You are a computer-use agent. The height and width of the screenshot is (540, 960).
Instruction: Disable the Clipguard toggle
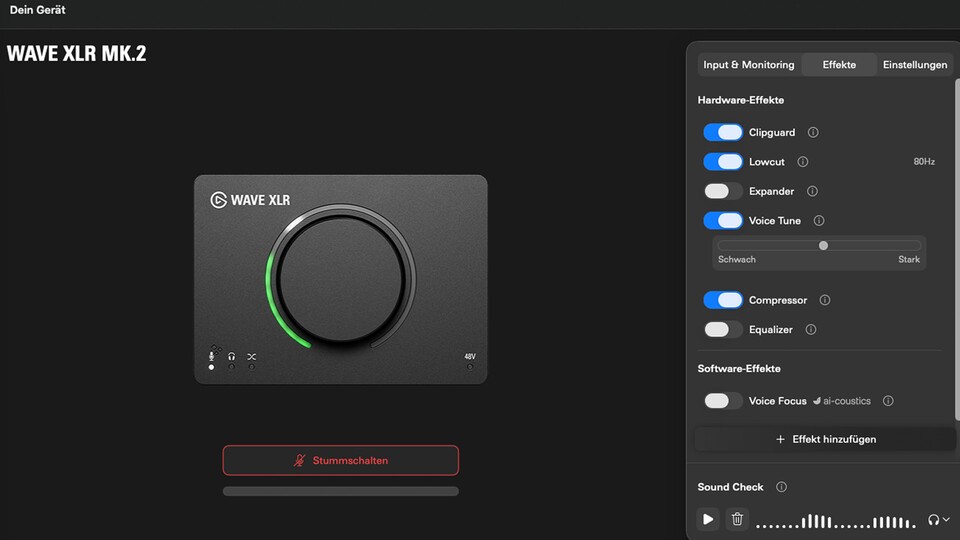[x=723, y=132]
